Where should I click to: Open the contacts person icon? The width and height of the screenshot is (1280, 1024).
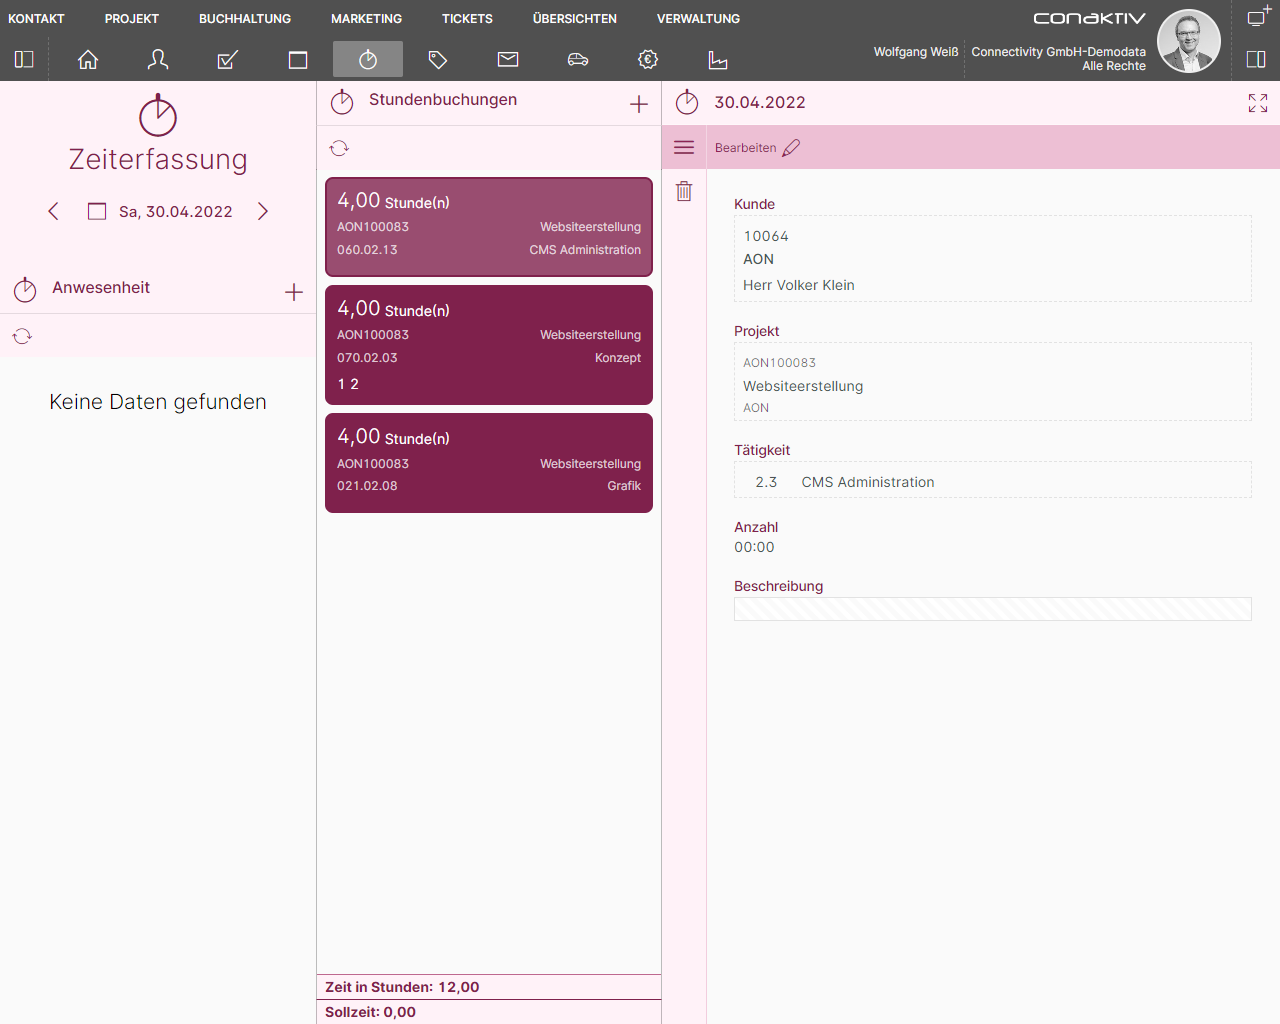(158, 60)
